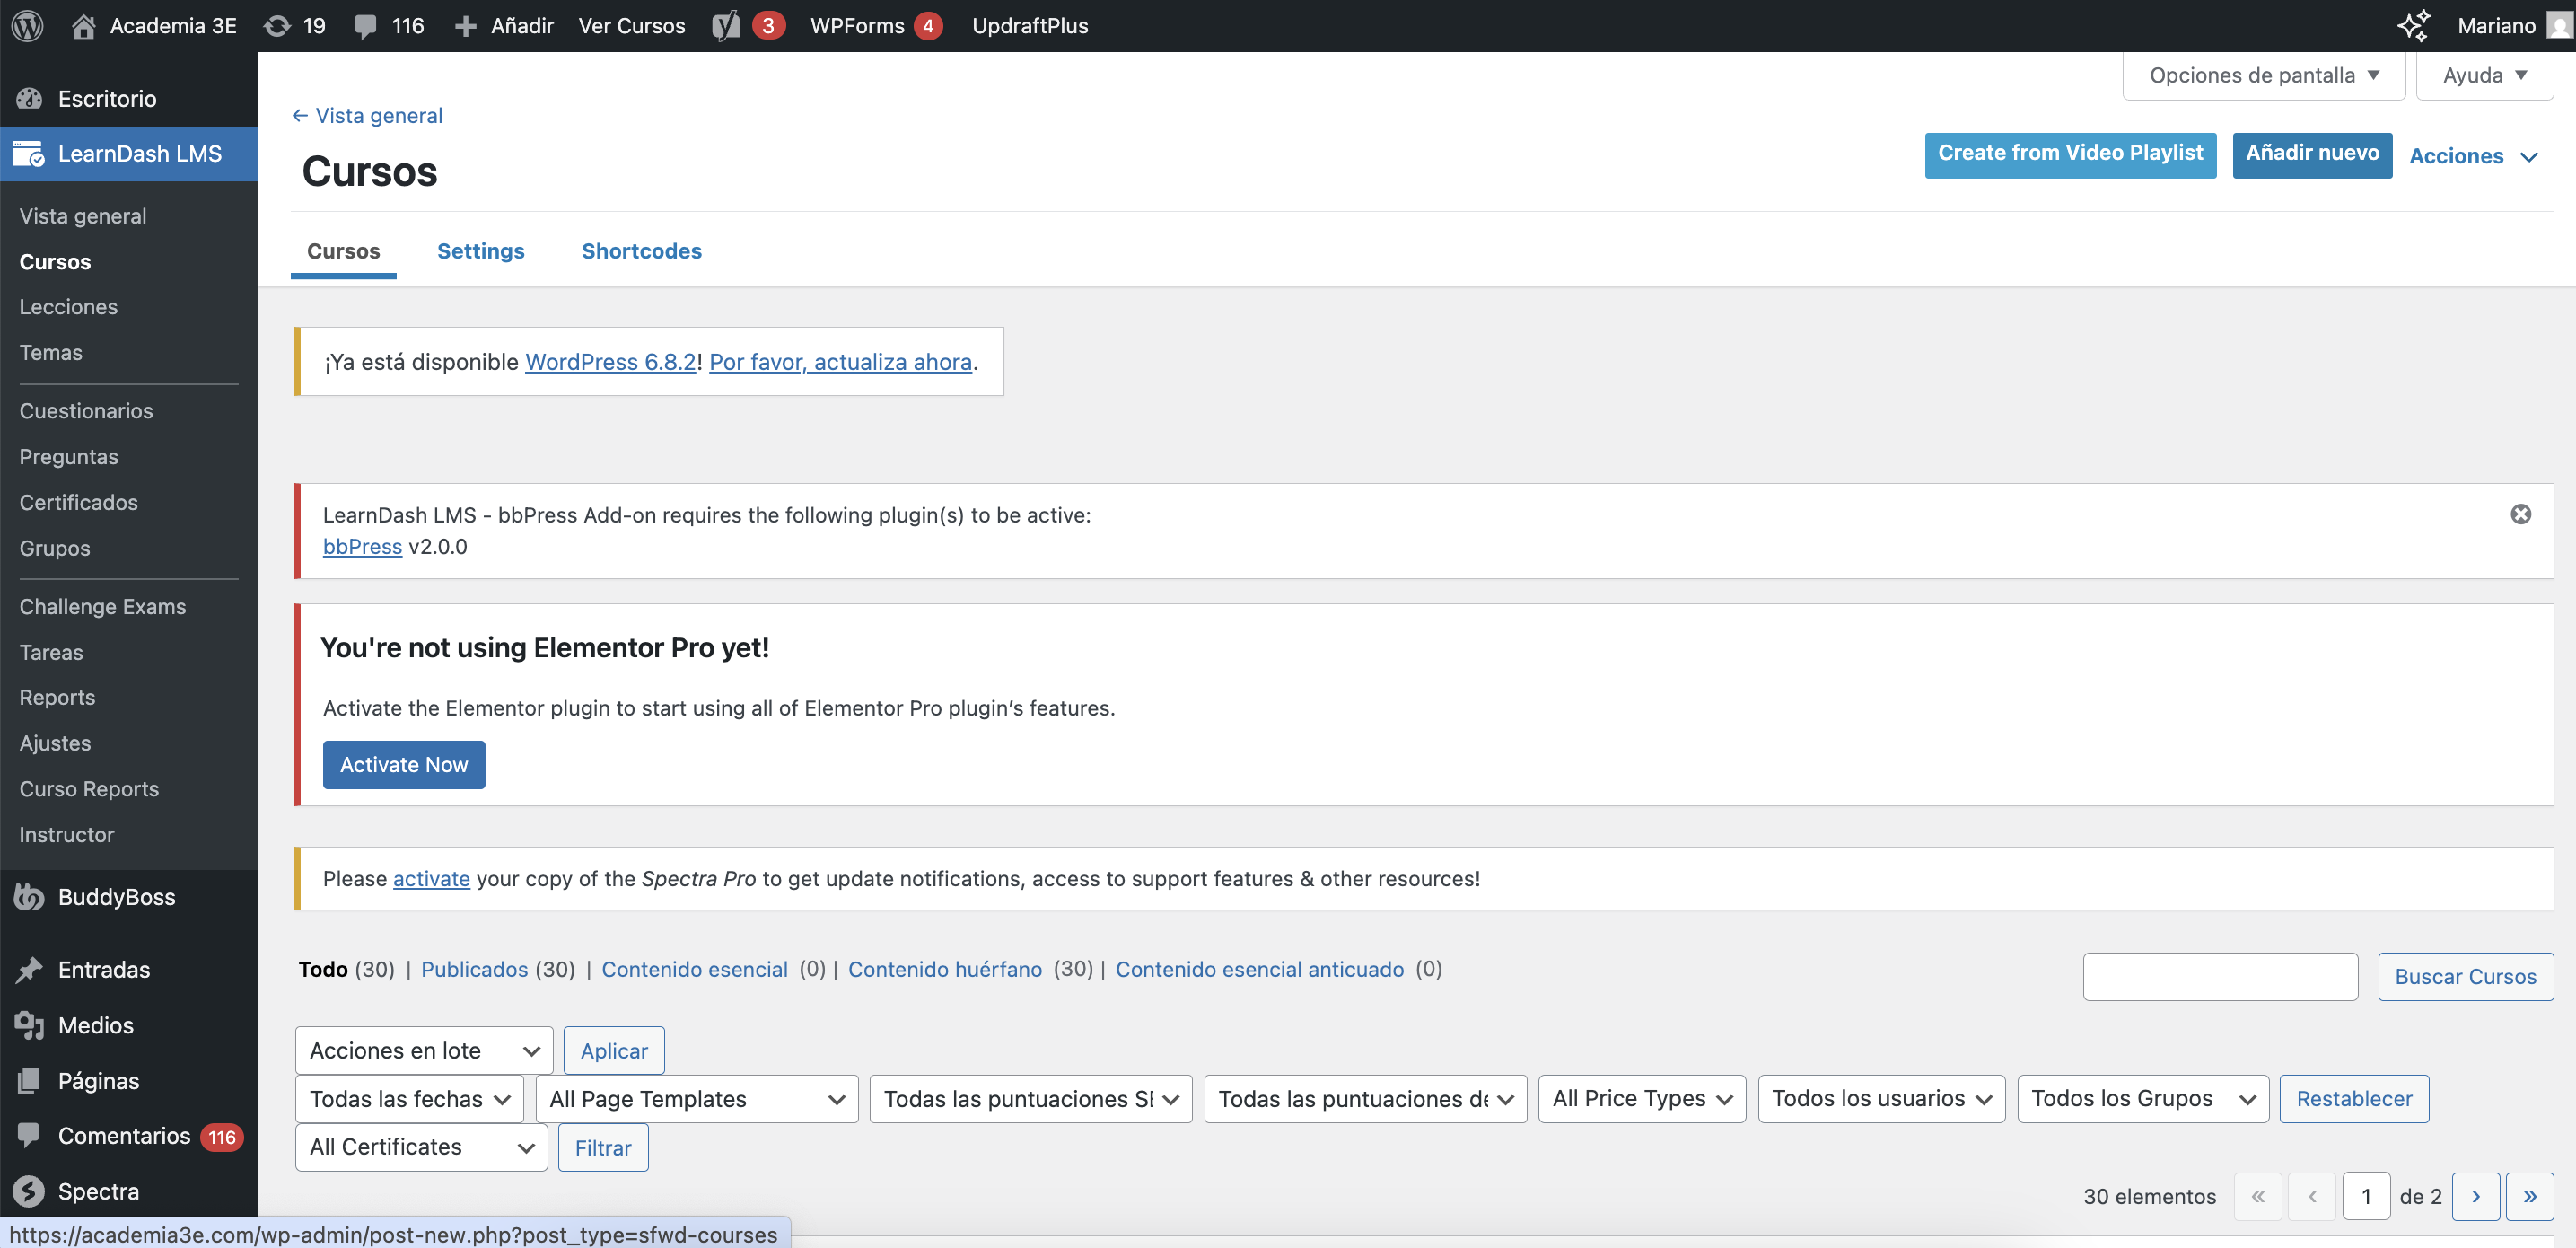Expand Opciones de pantalla panel
2576x1248 pixels.
point(2263,75)
